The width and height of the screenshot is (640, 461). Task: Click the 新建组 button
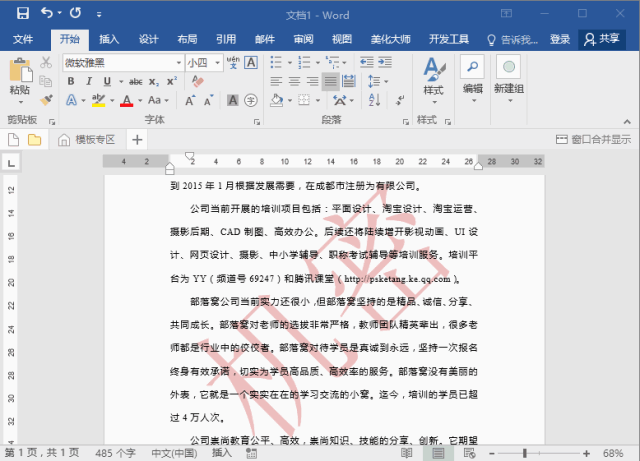point(509,80)
